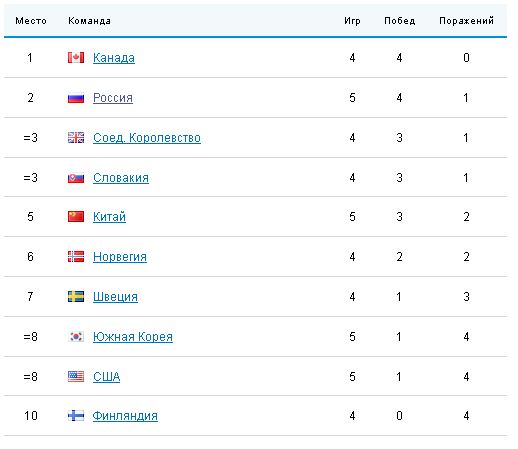Open the Южная Корея team link

(133, 337)
